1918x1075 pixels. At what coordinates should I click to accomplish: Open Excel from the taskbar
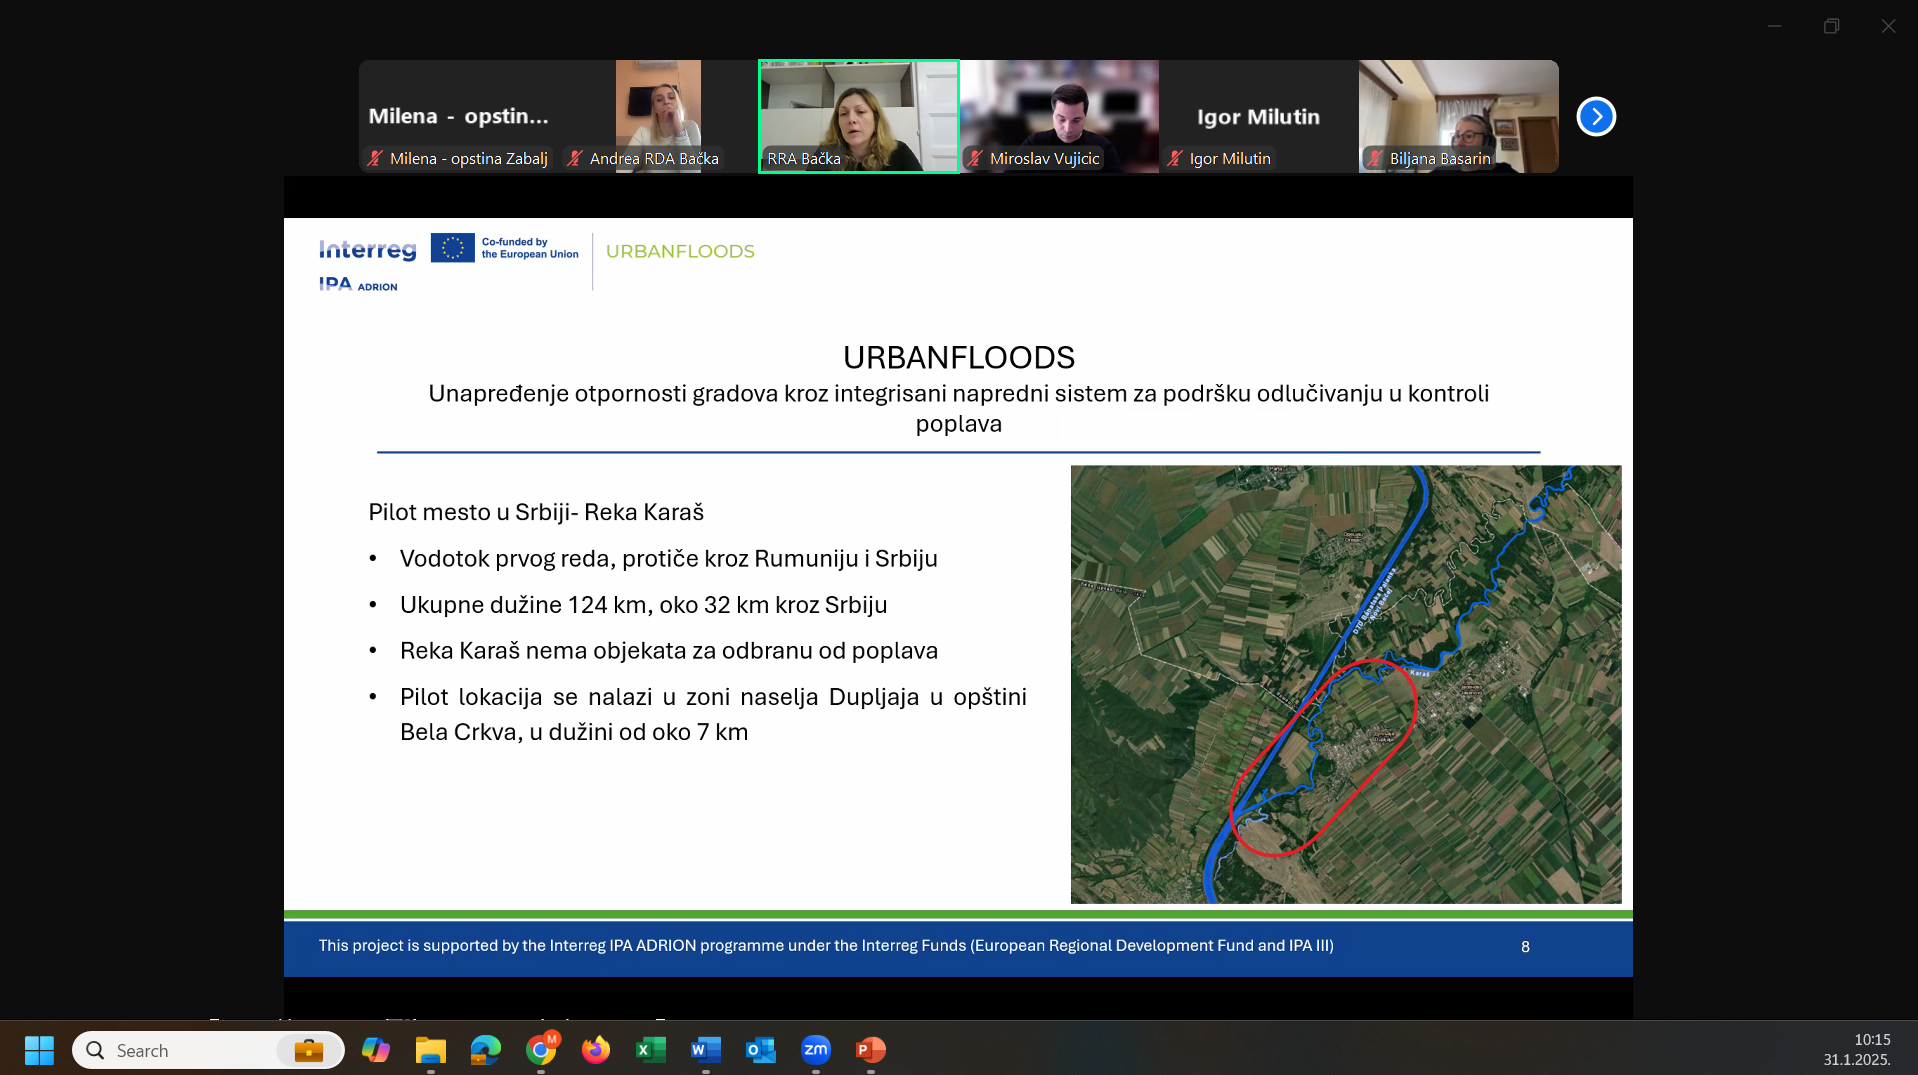coord(650,1049)
